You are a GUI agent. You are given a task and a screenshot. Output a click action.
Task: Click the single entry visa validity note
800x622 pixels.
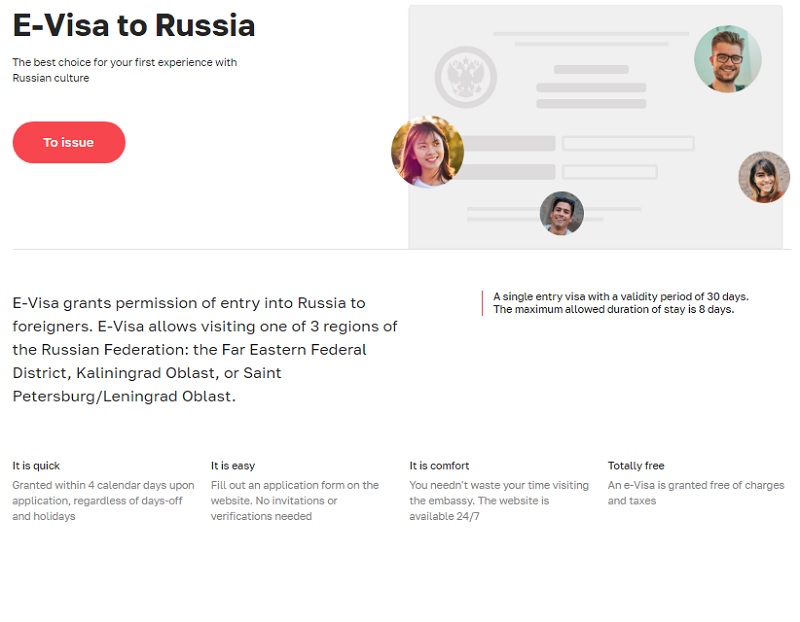620,297
